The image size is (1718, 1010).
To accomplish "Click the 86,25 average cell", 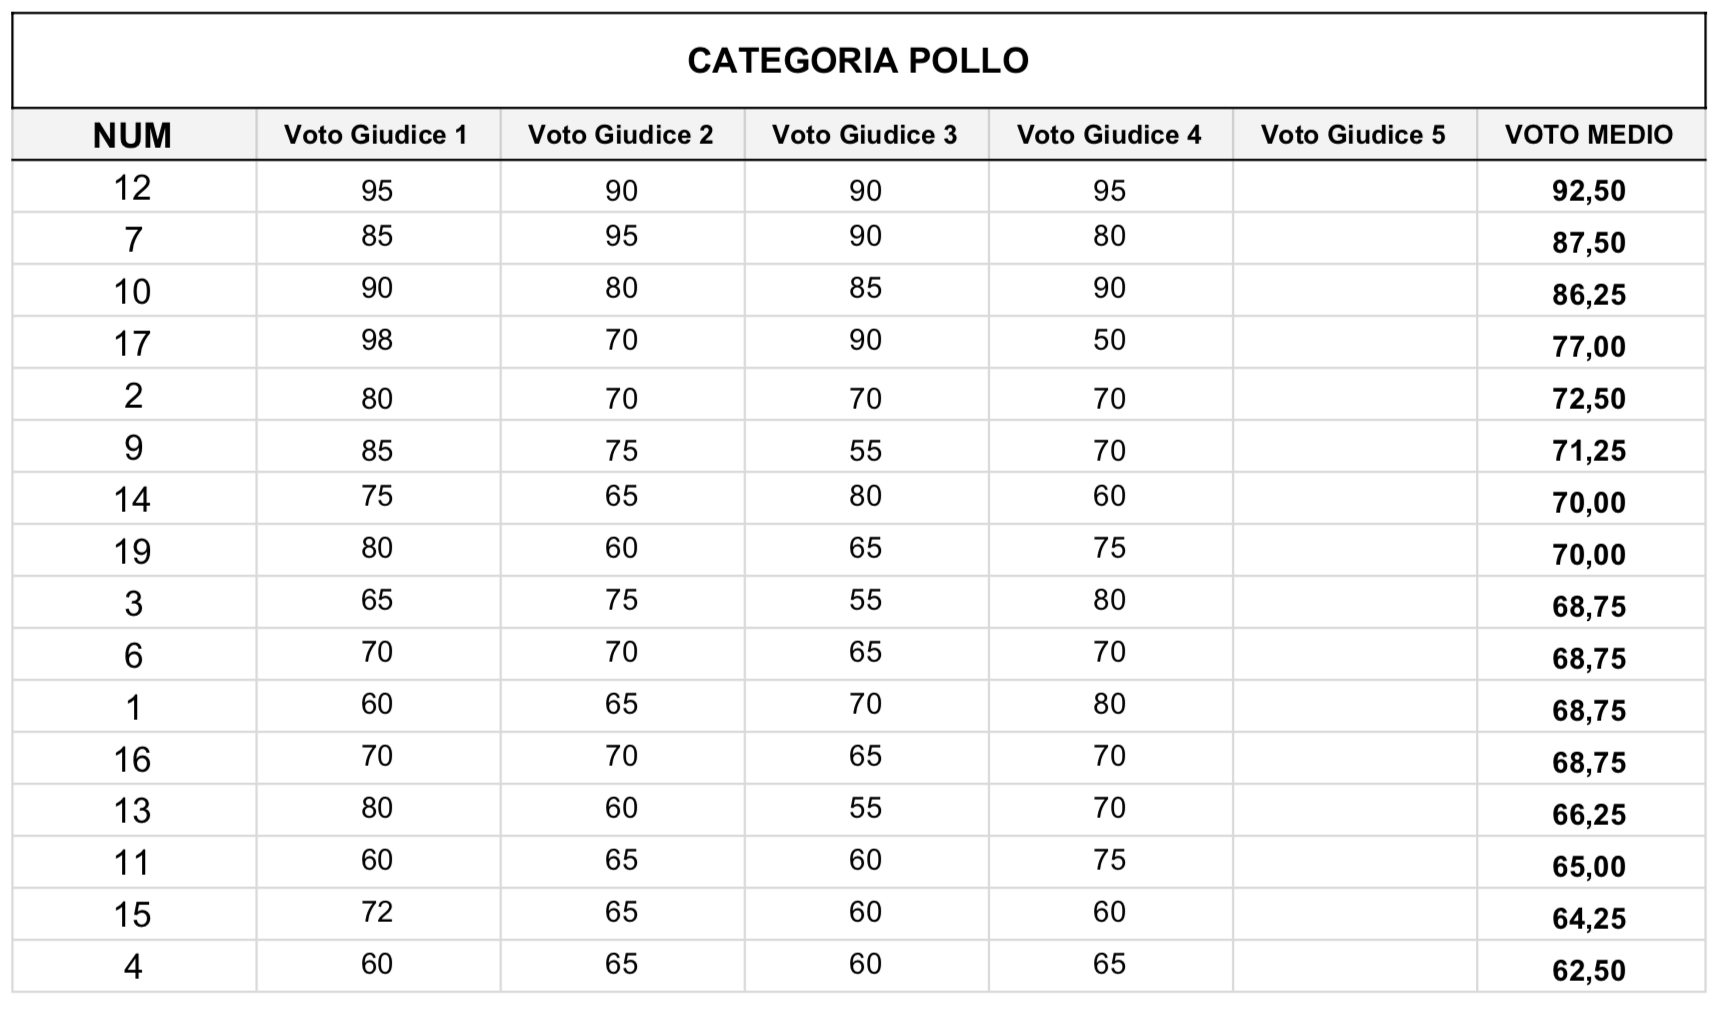I will tap(1590, 290).
